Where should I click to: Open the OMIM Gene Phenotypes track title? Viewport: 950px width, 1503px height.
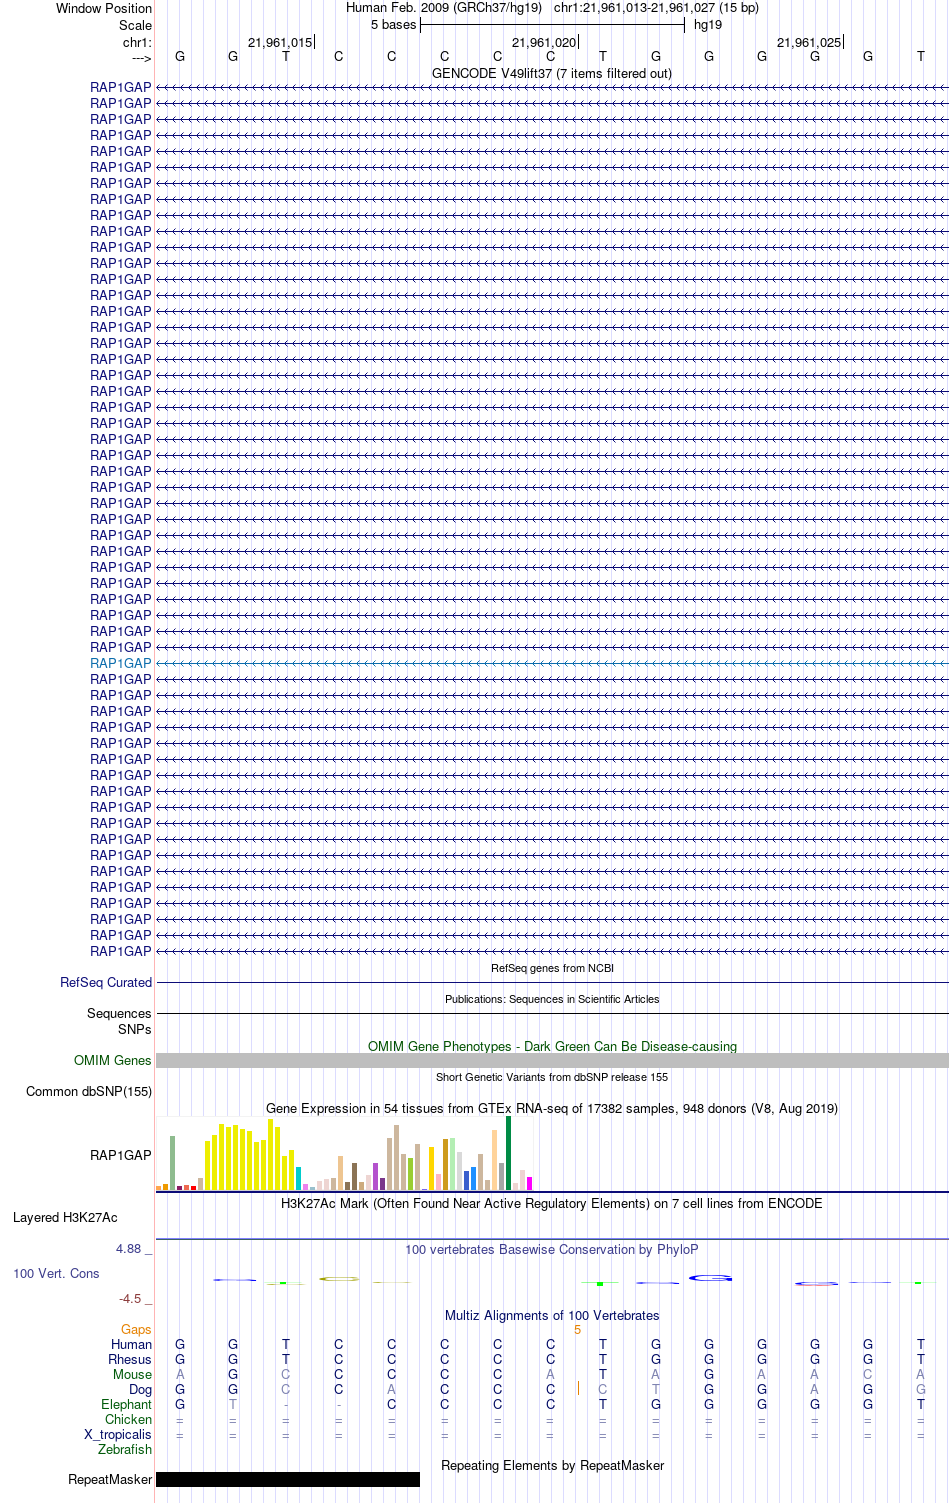[x=552, y=1047]
